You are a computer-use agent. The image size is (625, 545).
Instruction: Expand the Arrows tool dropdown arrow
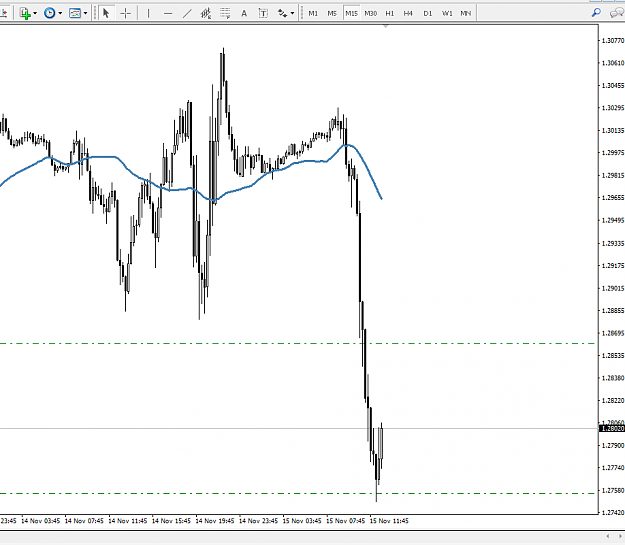pyautogui.click(x=293, y=13)
